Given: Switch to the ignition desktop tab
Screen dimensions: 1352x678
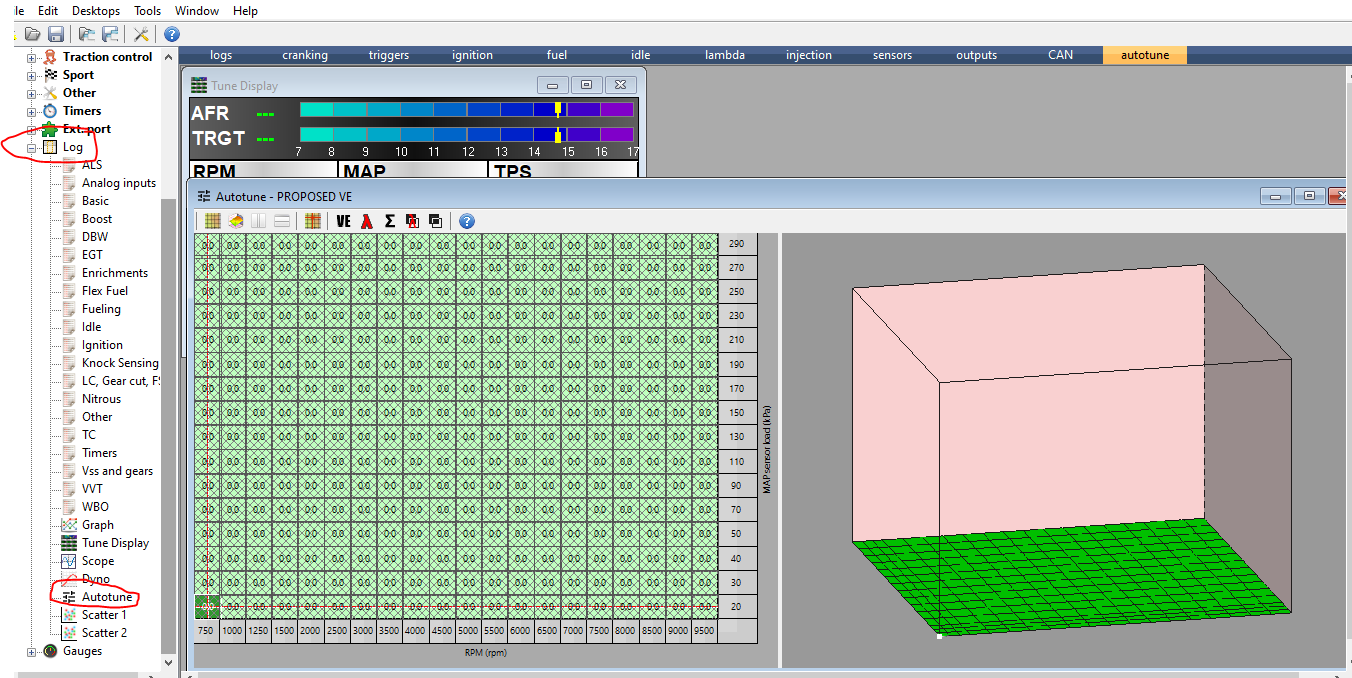Looking at the screenshot, I should click(x=472, y=55).
